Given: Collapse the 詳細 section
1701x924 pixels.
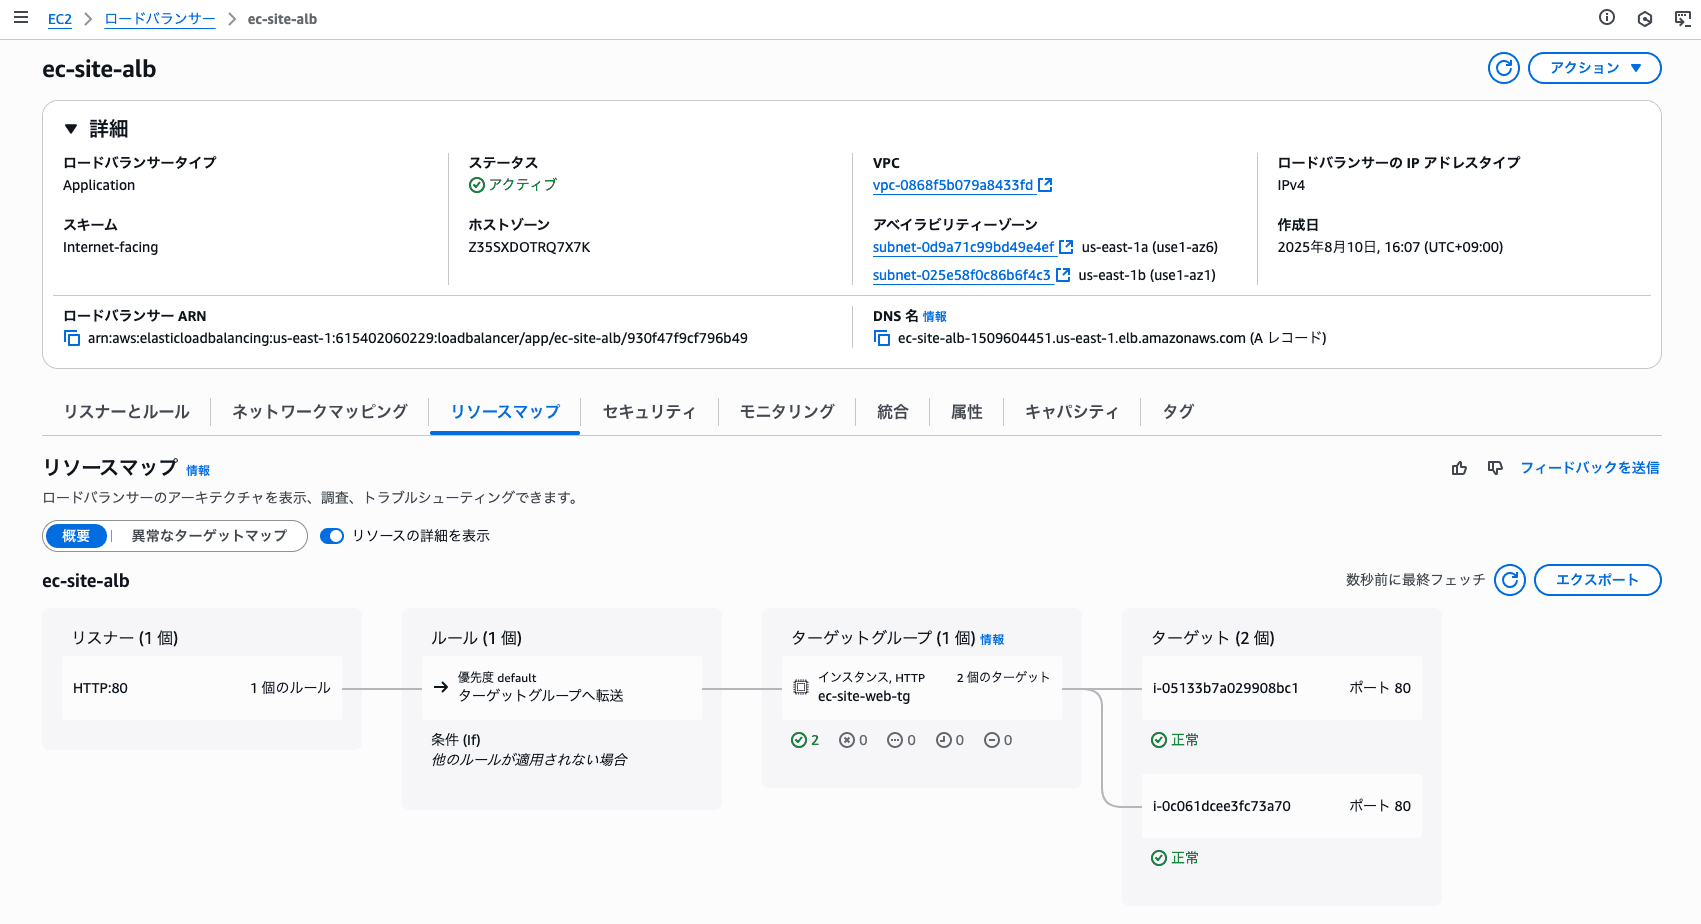Looking at the screenshot, I should [71, 129].
